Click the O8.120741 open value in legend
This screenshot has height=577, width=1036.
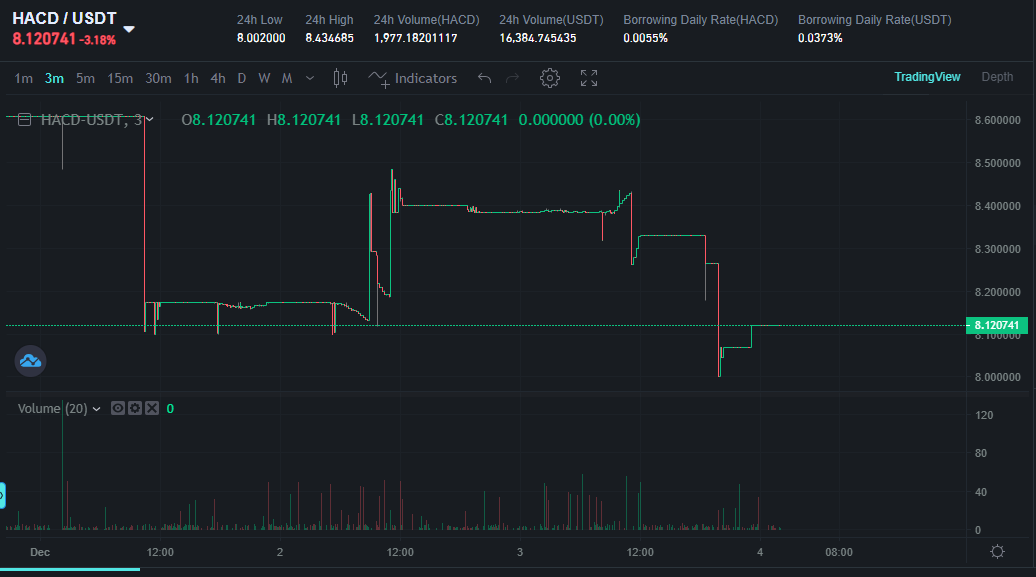(x=219, y=120)
